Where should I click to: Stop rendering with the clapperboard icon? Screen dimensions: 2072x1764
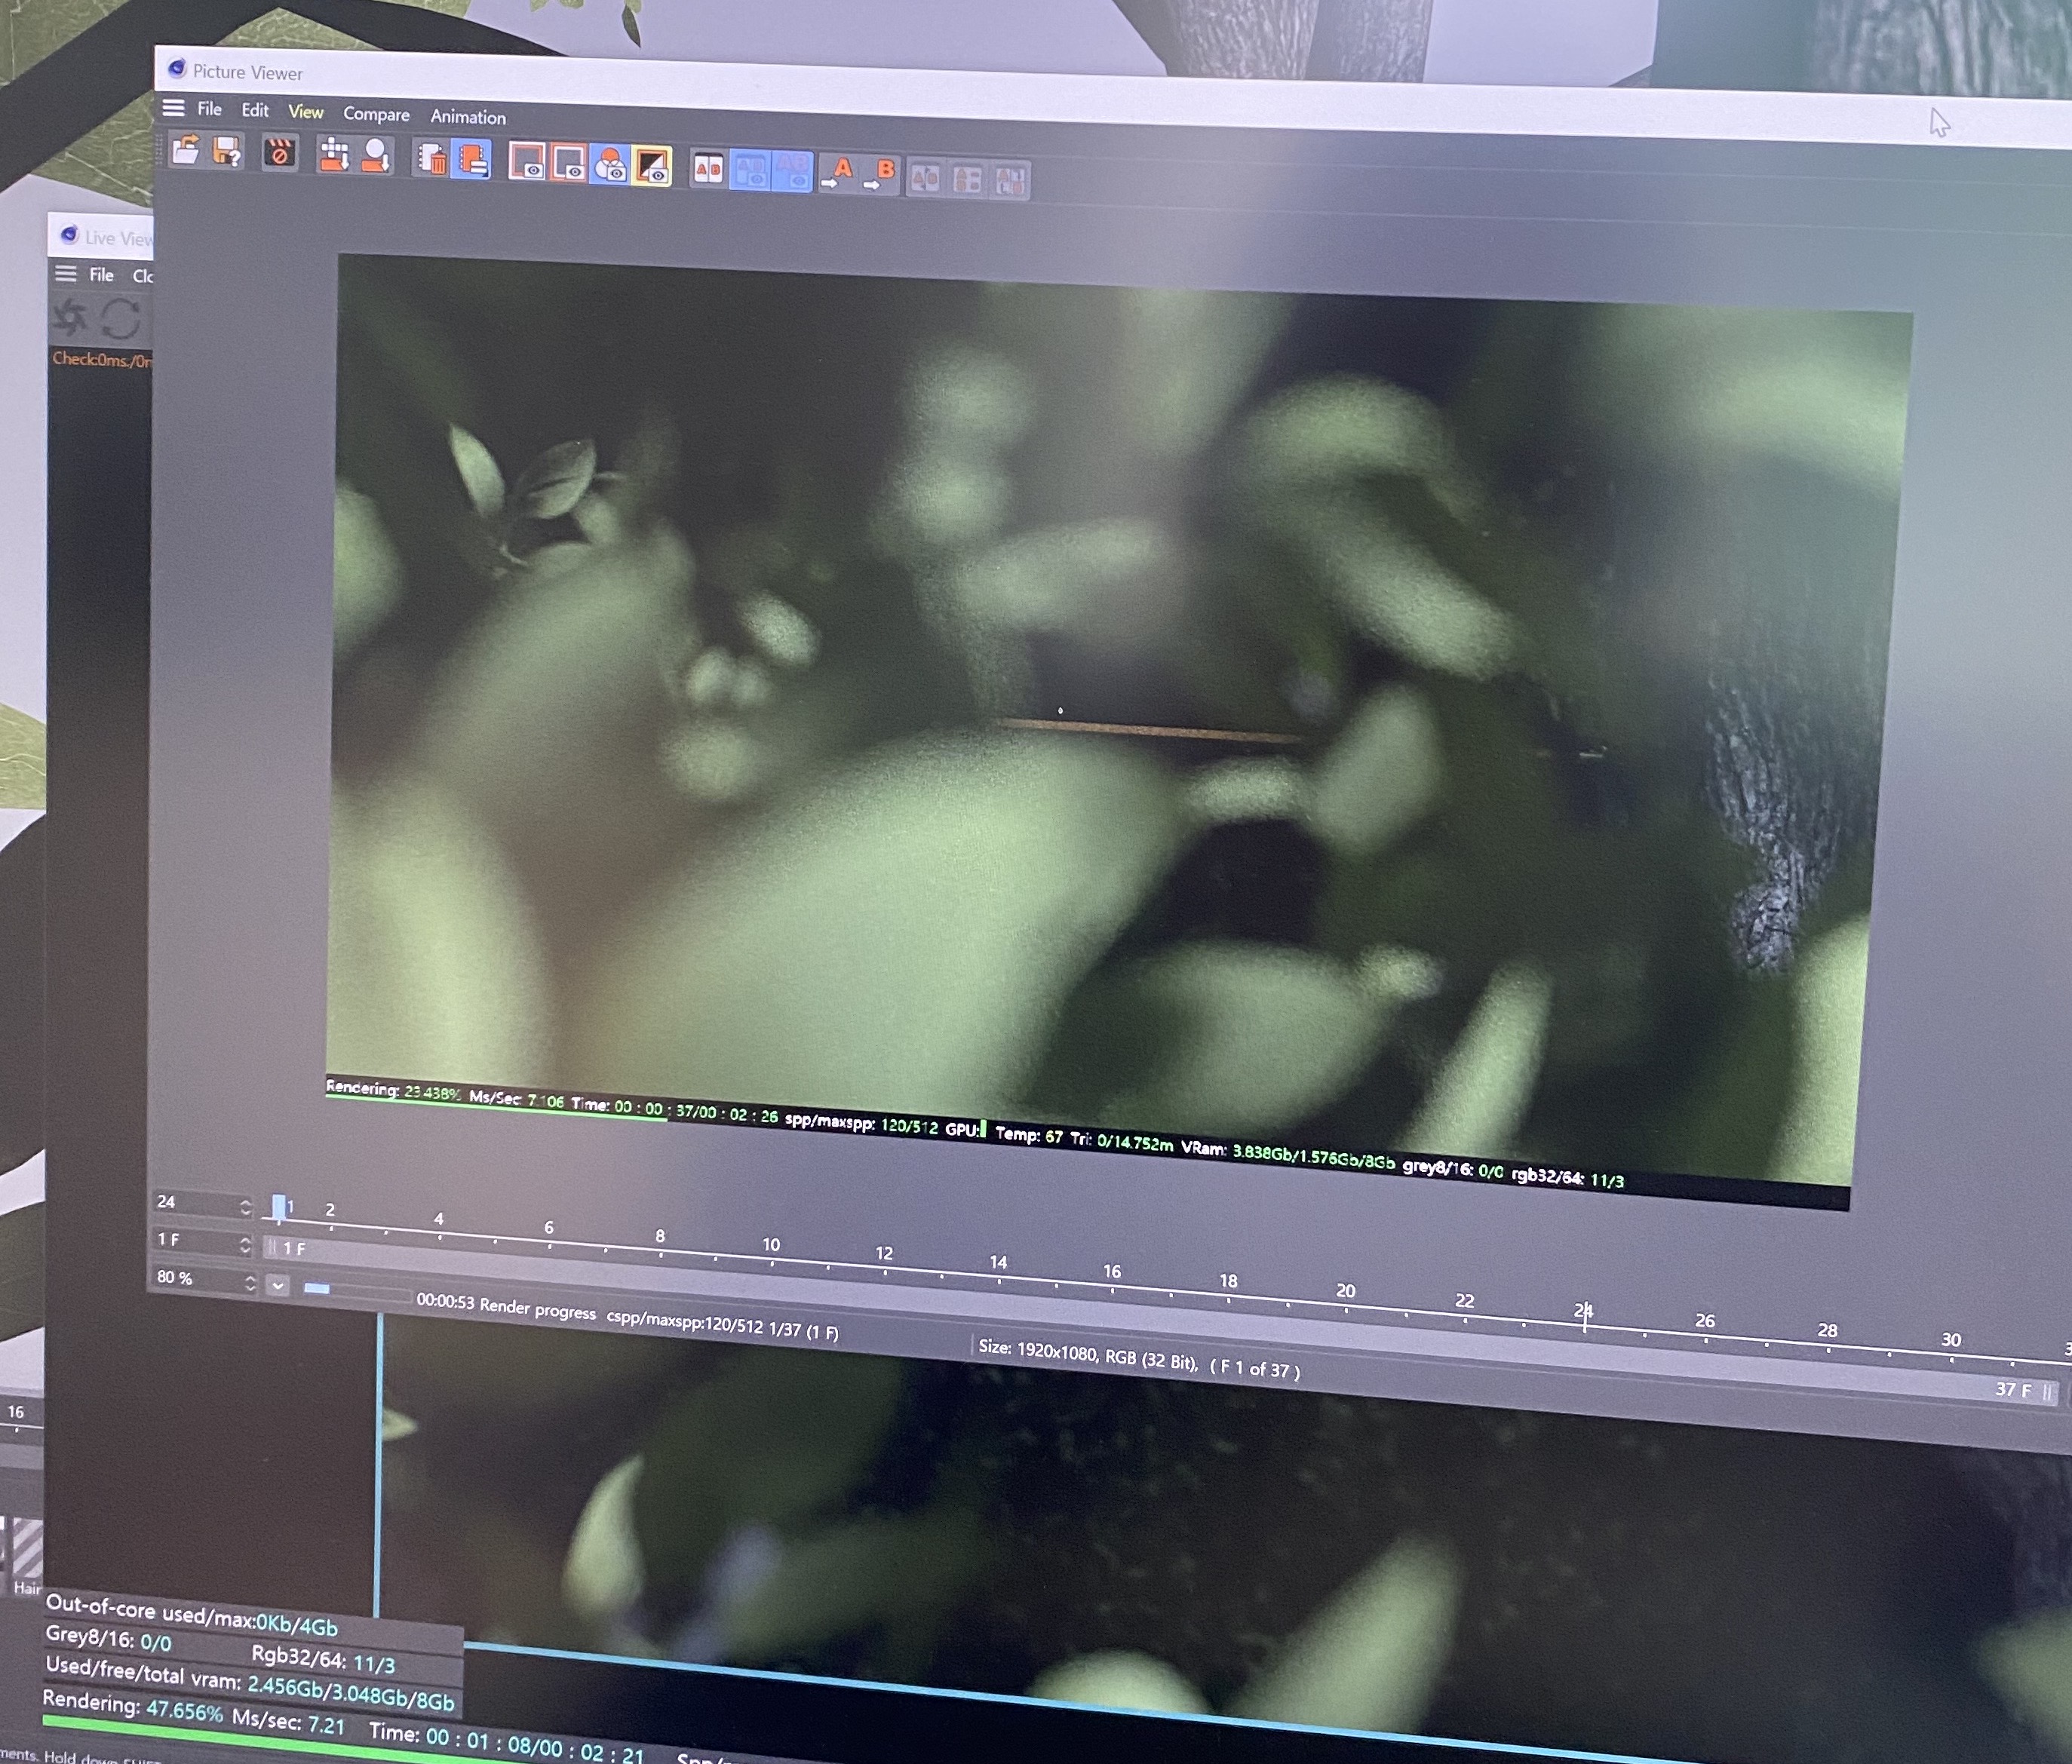click(x=280, y=154)
